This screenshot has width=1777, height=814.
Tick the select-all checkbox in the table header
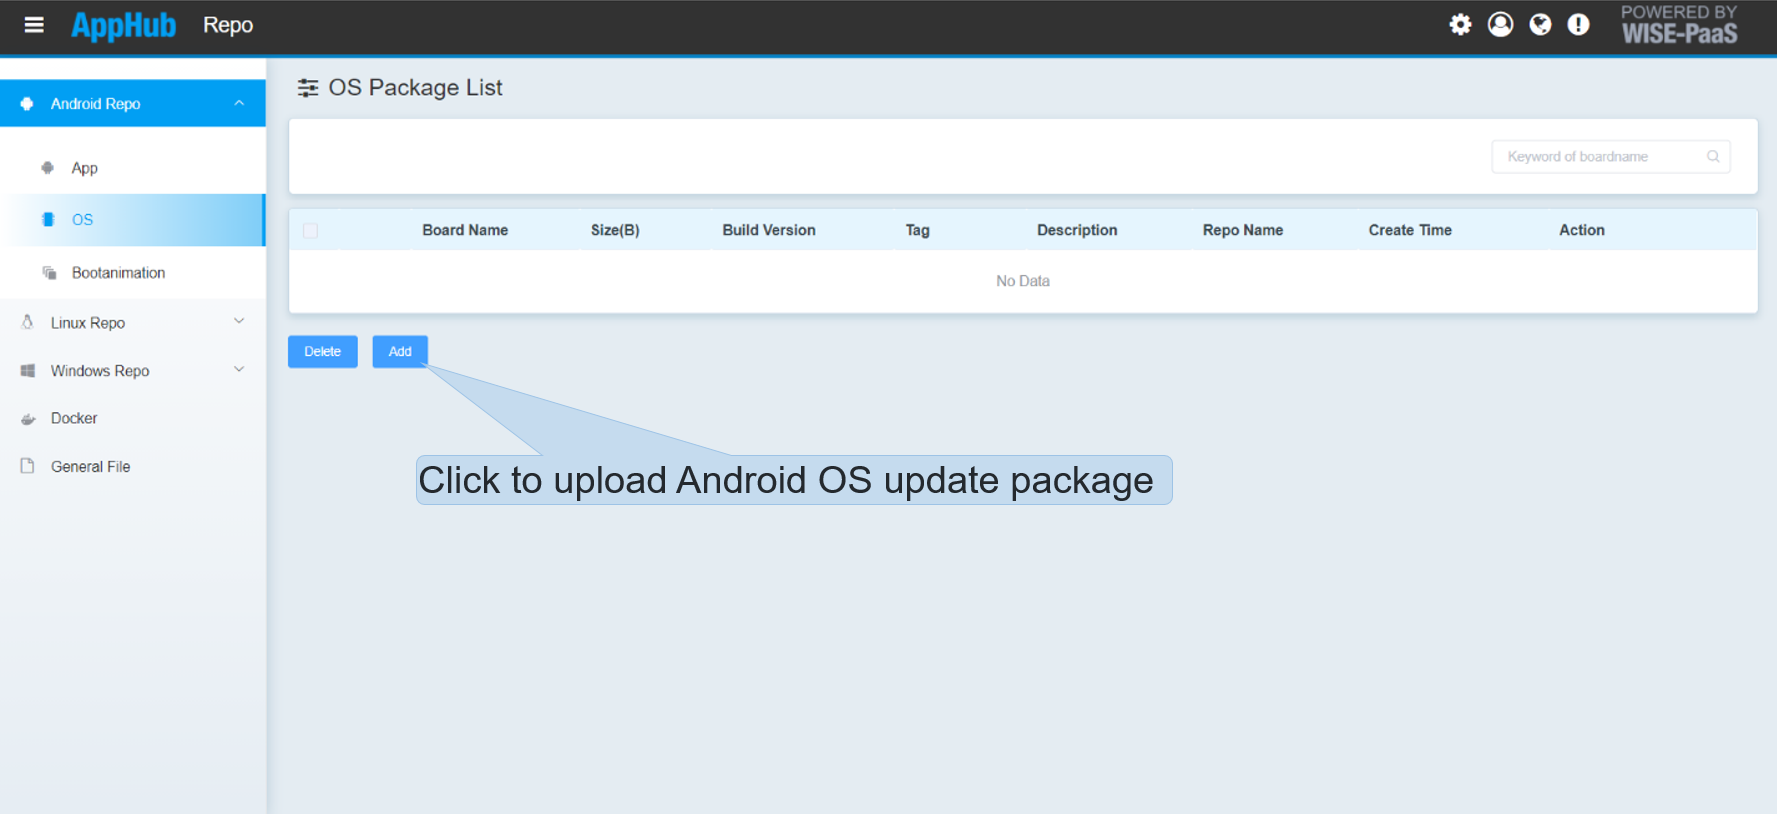[x=311, y=231]
